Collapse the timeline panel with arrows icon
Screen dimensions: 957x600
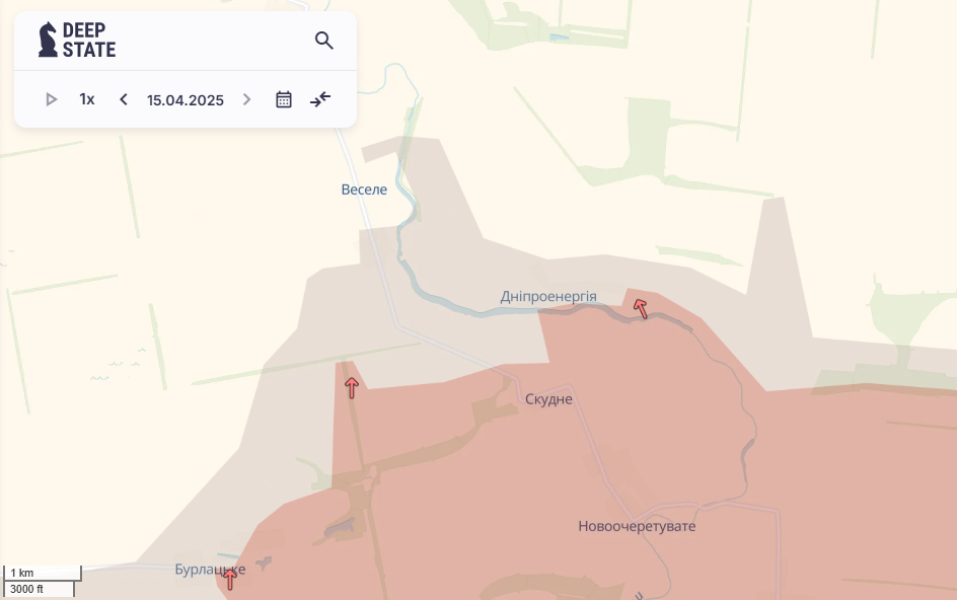pos(320,99)
